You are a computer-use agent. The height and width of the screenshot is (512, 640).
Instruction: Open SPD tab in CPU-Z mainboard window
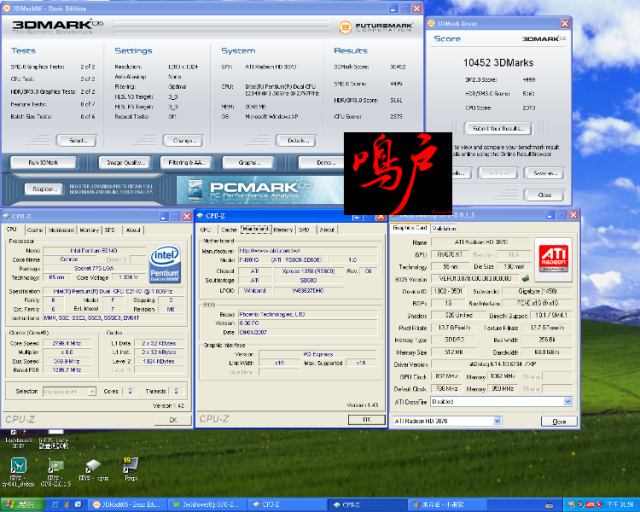coord(304,229)
